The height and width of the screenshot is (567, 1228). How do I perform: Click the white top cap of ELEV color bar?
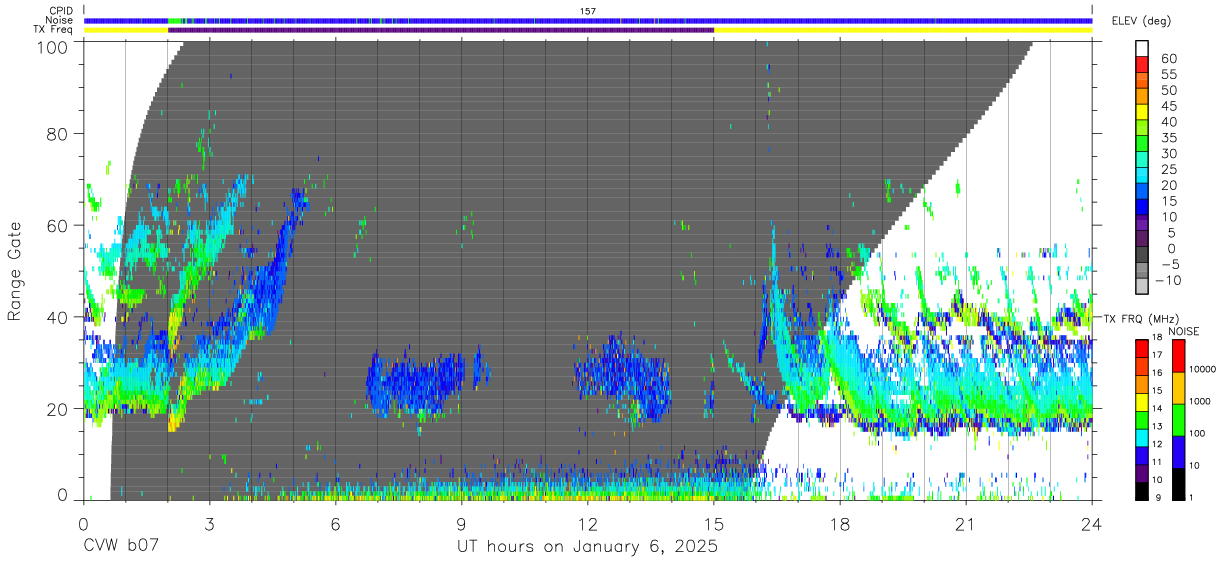(1143, 50)
